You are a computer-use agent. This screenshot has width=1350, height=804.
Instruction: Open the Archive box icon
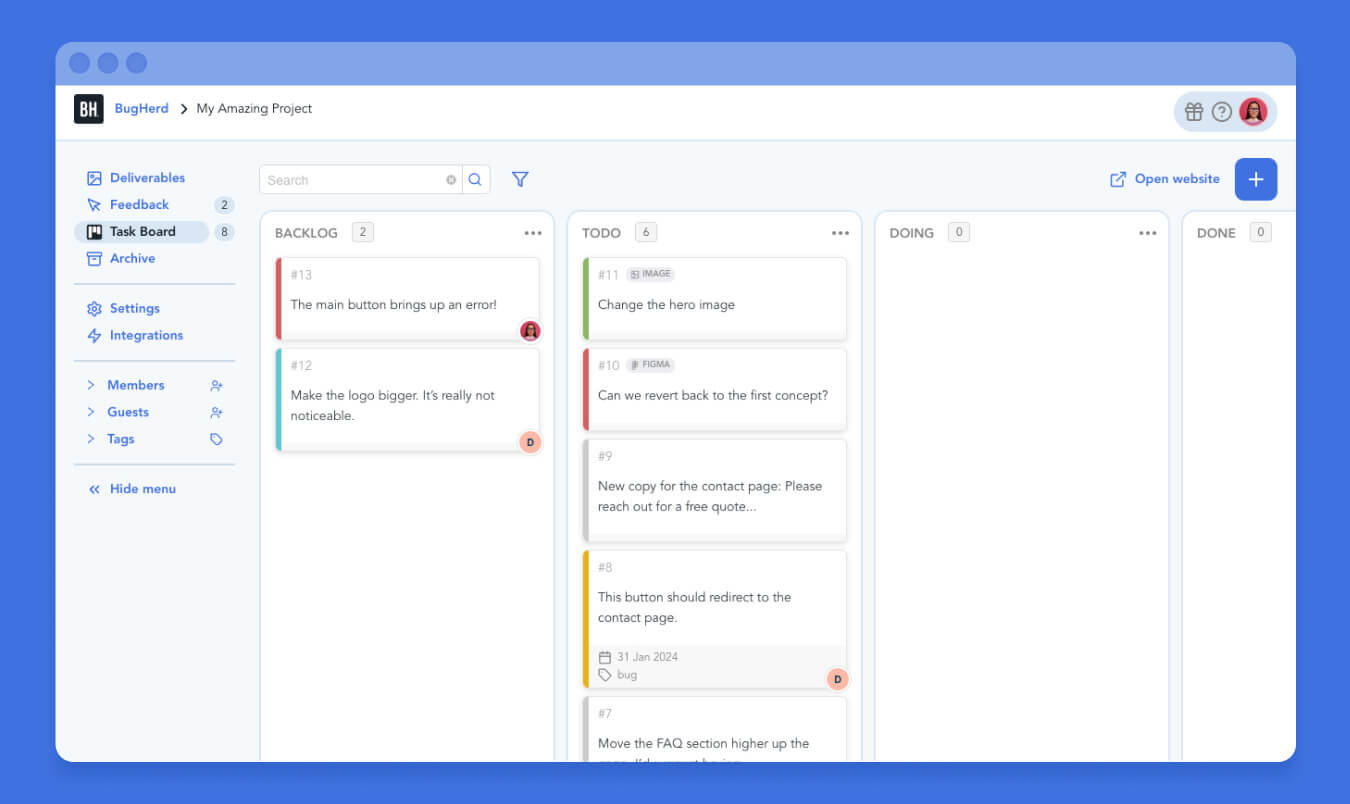click(x=92, y=258)
